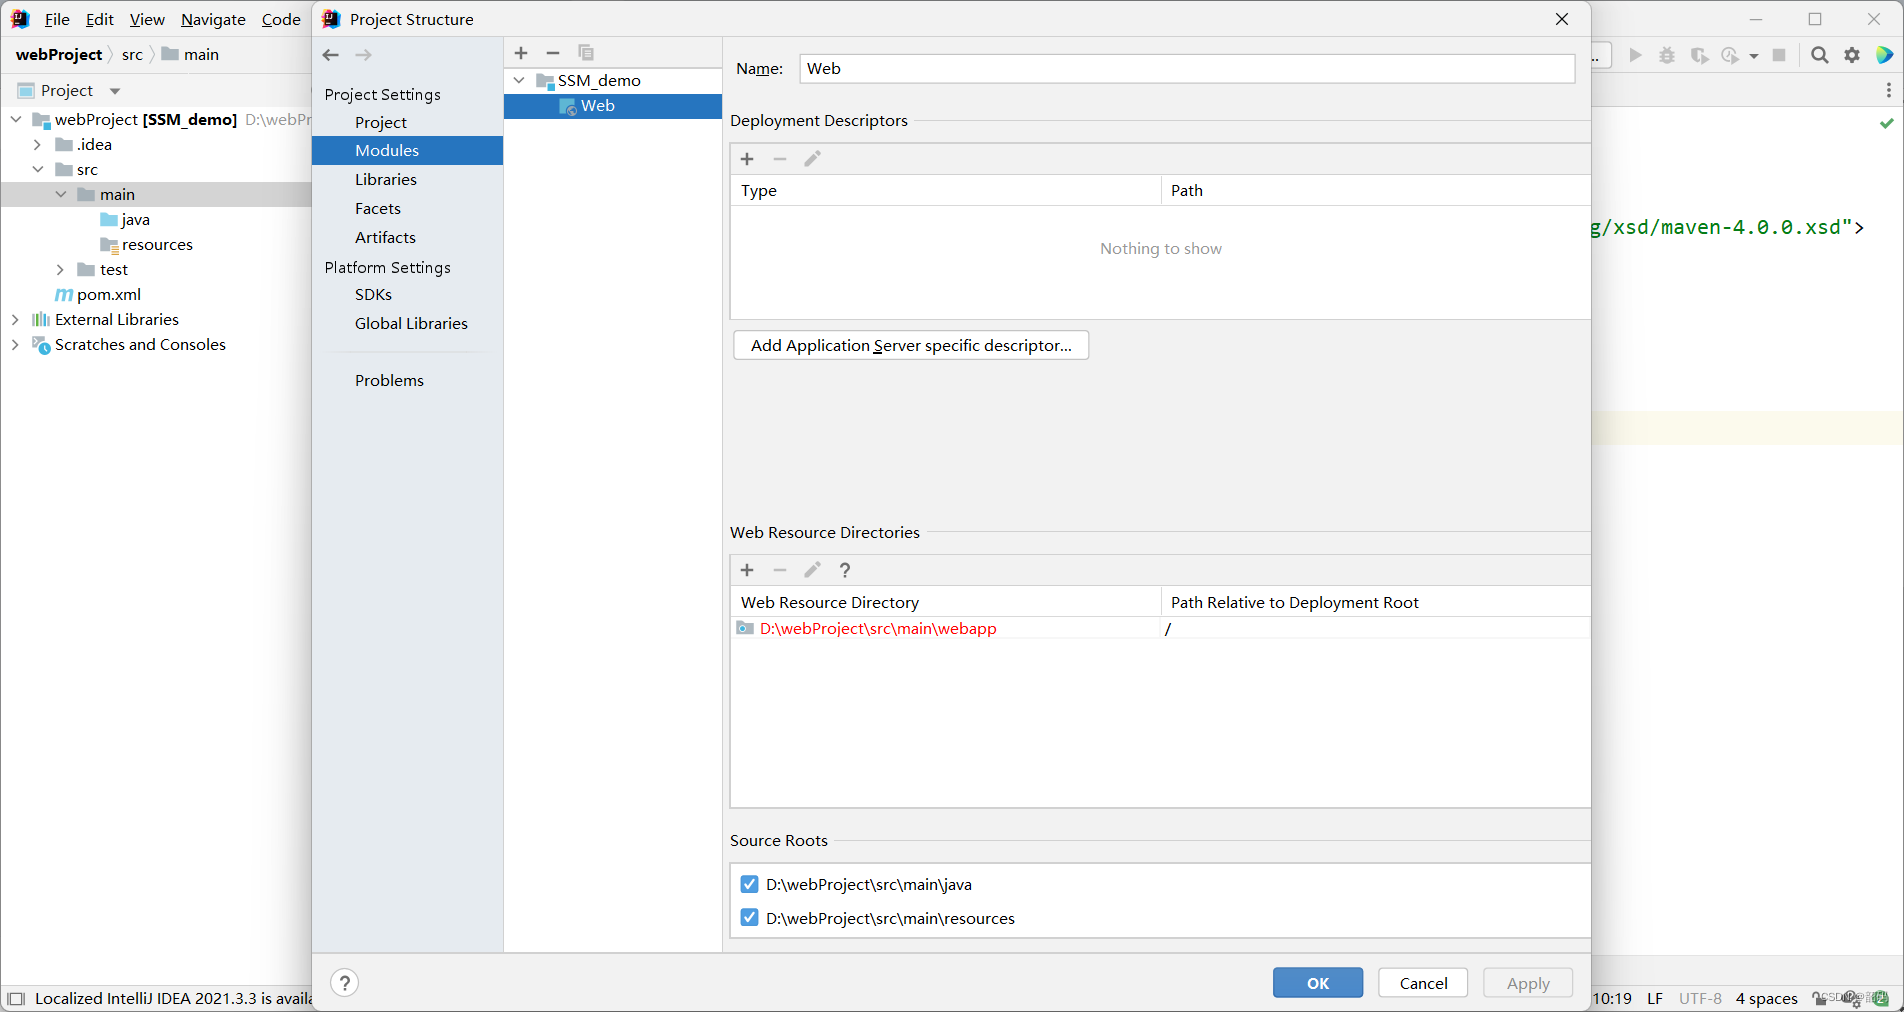Click the Debug bug icon in toolbar
The width and height of the screenshot is (1904, 1012).
click(x=1667, y=55)
